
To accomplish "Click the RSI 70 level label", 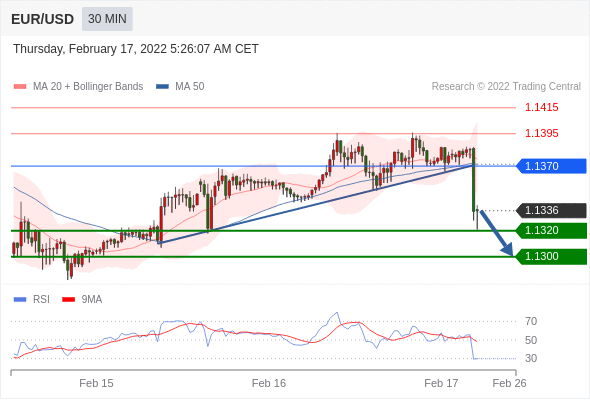I will (x=531, y=321).
